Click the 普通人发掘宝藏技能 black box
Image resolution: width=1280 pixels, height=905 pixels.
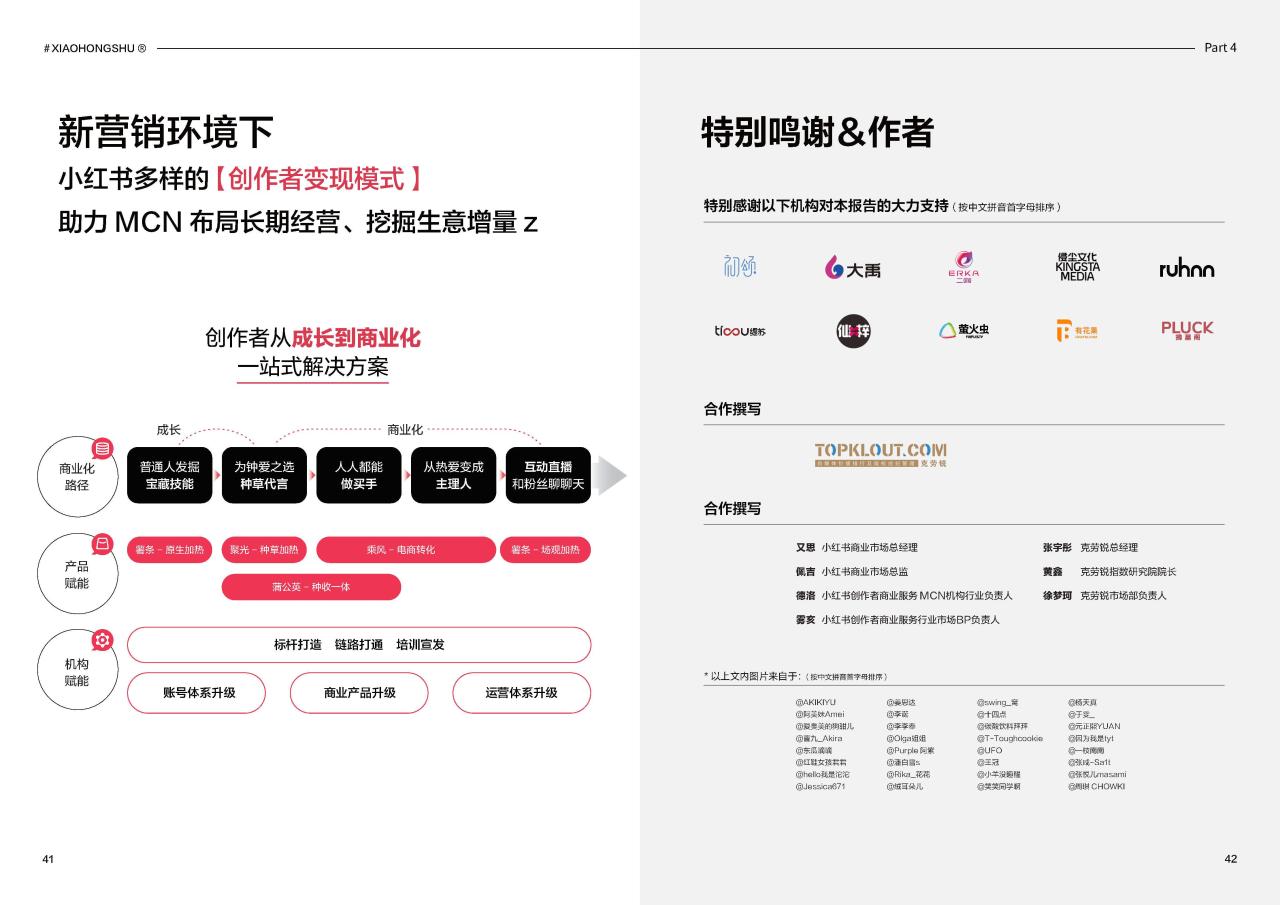pos(170,475)
